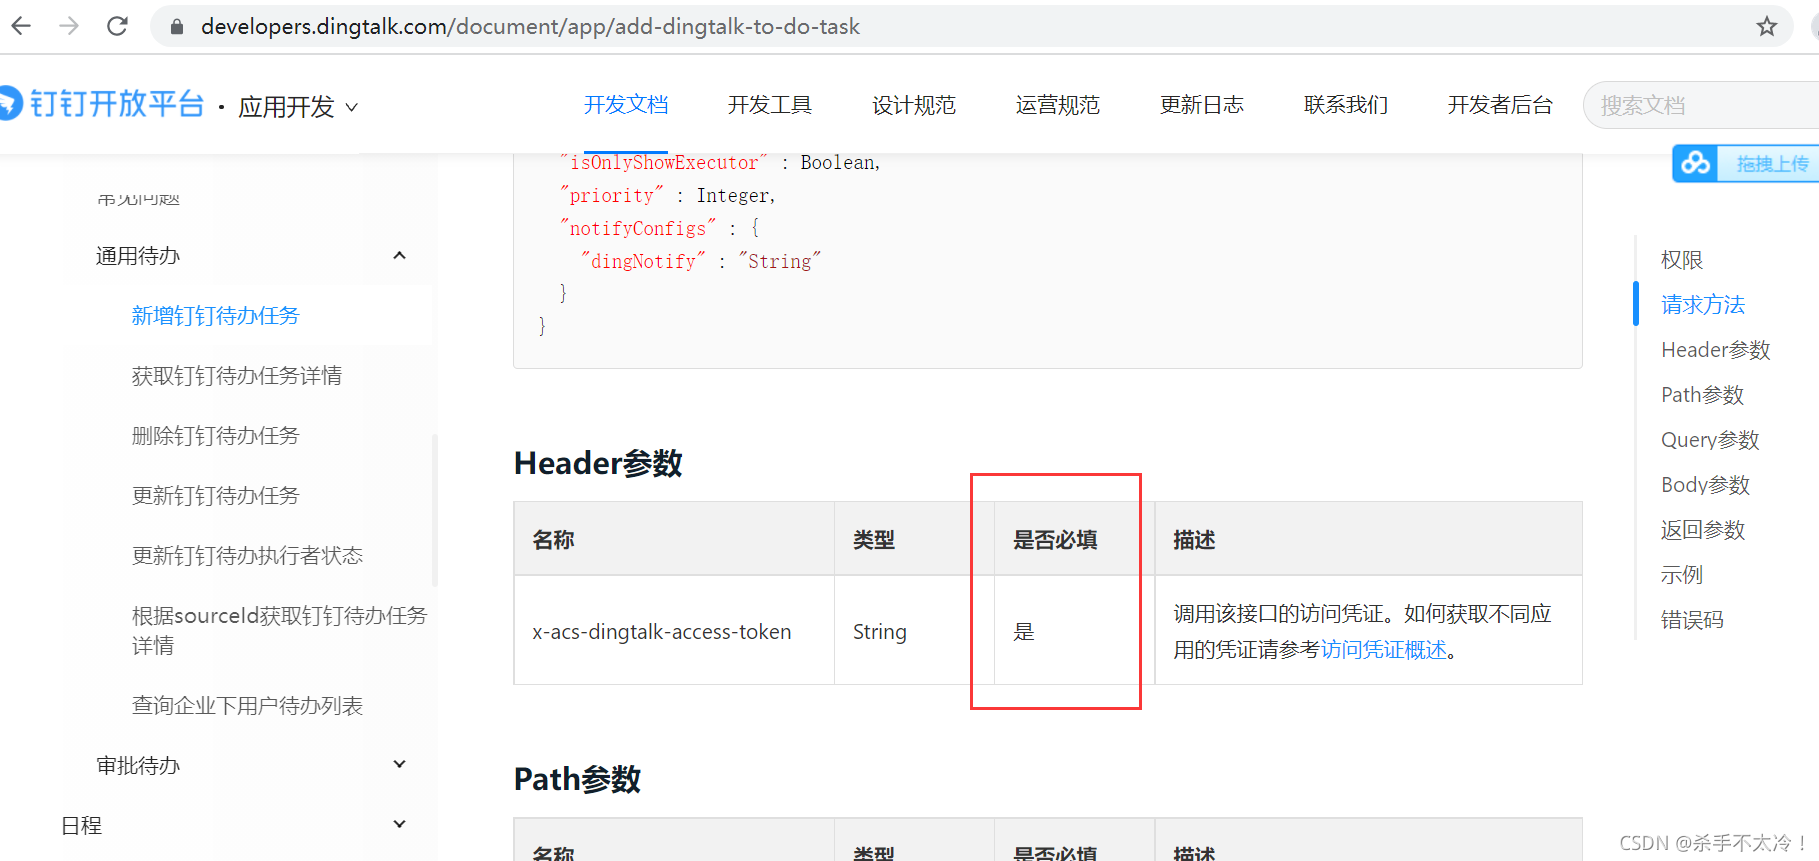Go back with the browser back arrow
This screenshot has height=861, width=1819.
21,26
